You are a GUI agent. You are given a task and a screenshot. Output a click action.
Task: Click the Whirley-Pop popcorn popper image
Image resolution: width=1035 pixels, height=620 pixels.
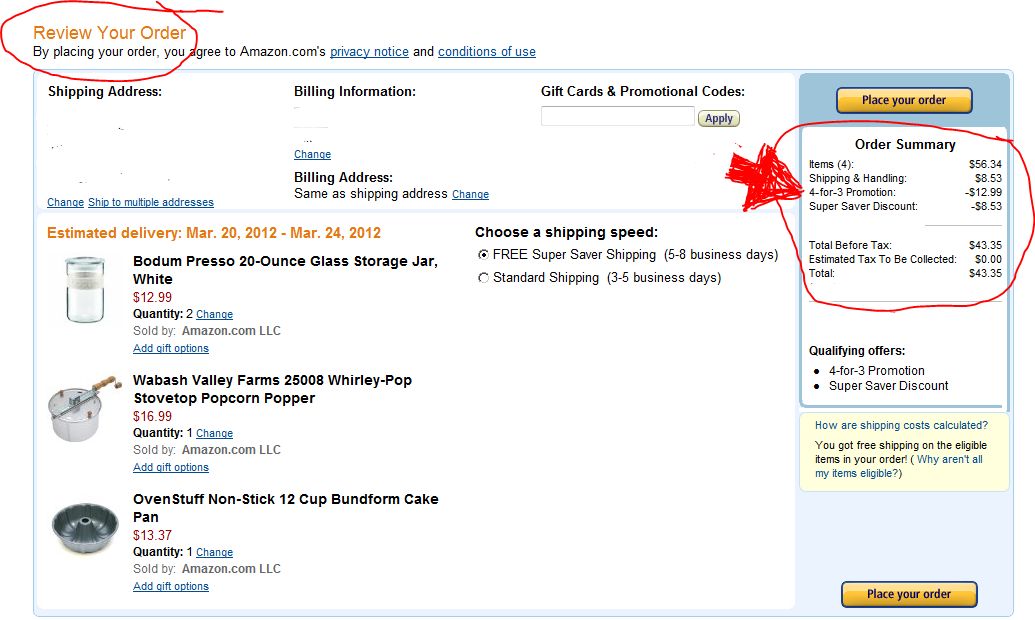click(84, 408)
